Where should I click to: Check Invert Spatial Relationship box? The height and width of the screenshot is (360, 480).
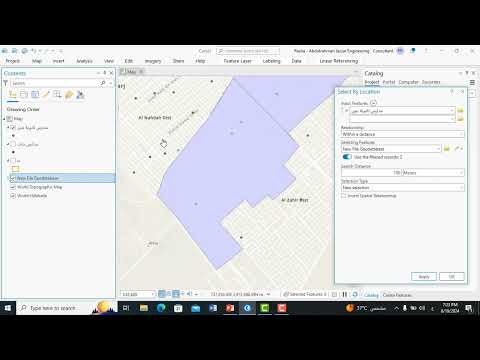coord(344,196)
